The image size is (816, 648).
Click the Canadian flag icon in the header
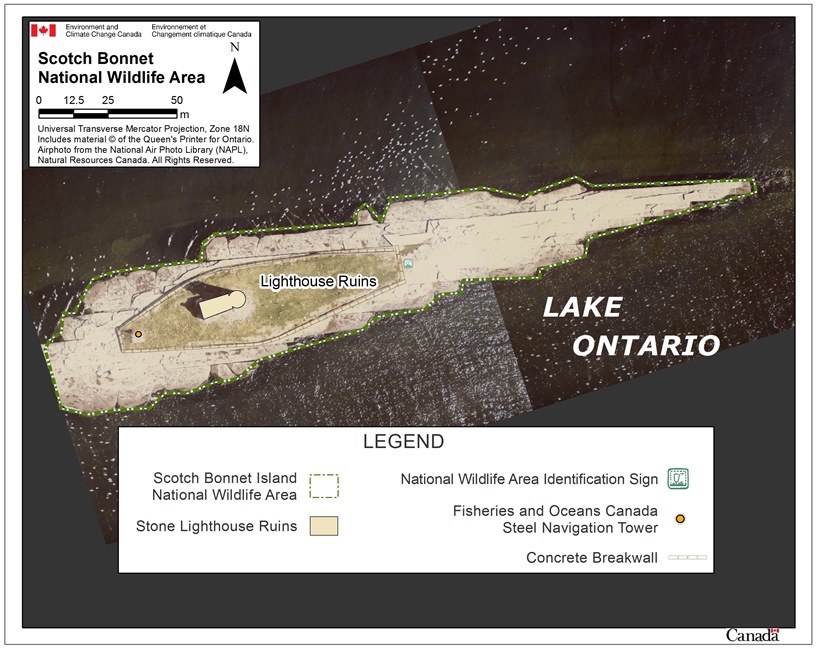coord(43,30)
